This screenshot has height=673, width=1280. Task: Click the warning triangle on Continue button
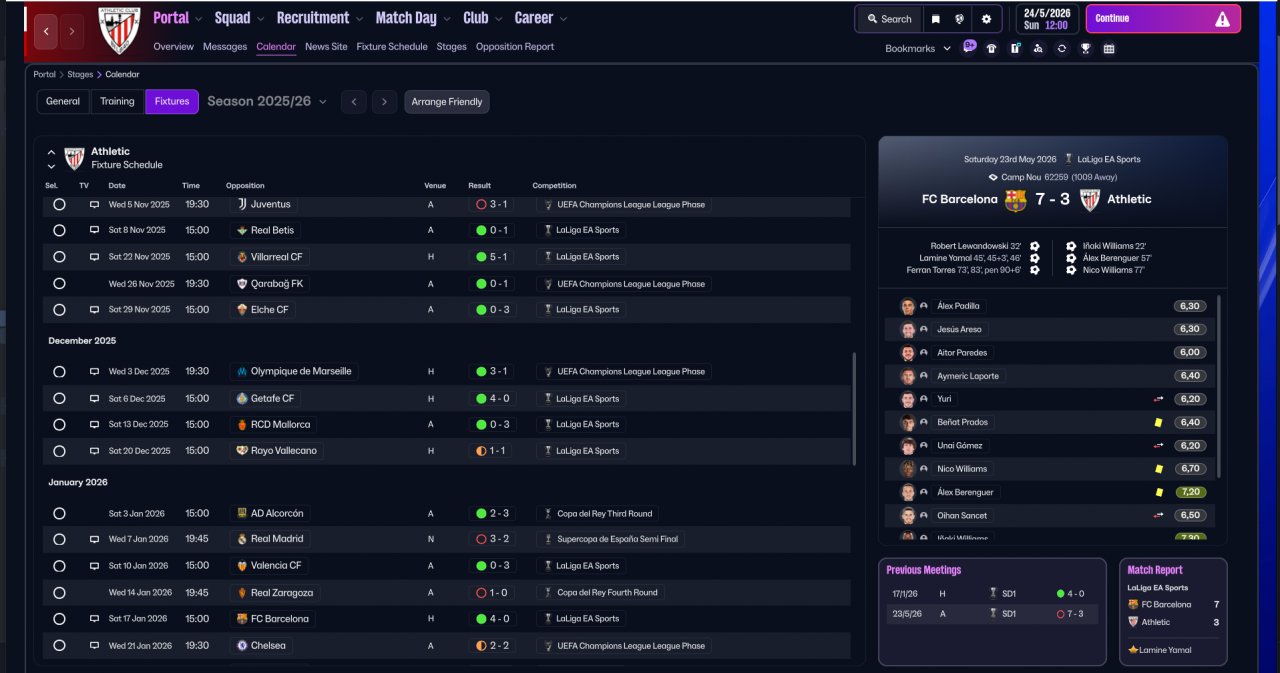pyautogui.click(x=1222, y=19)
